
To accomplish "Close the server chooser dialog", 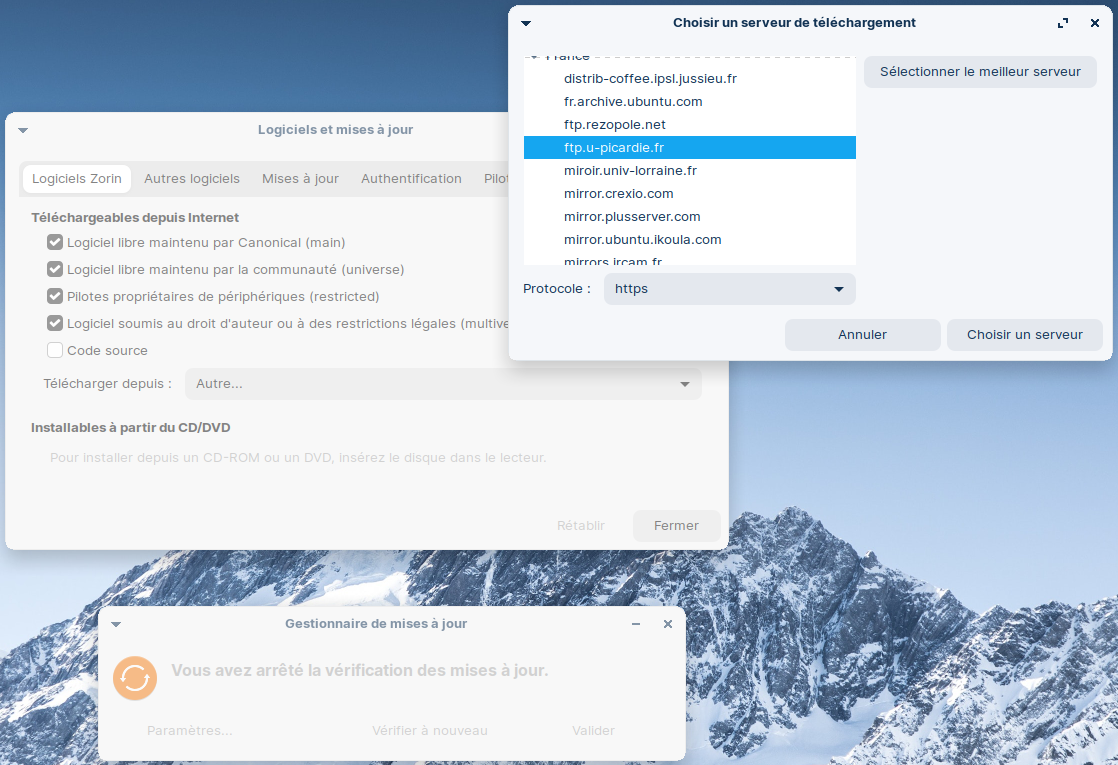I will pos(1095,23).
